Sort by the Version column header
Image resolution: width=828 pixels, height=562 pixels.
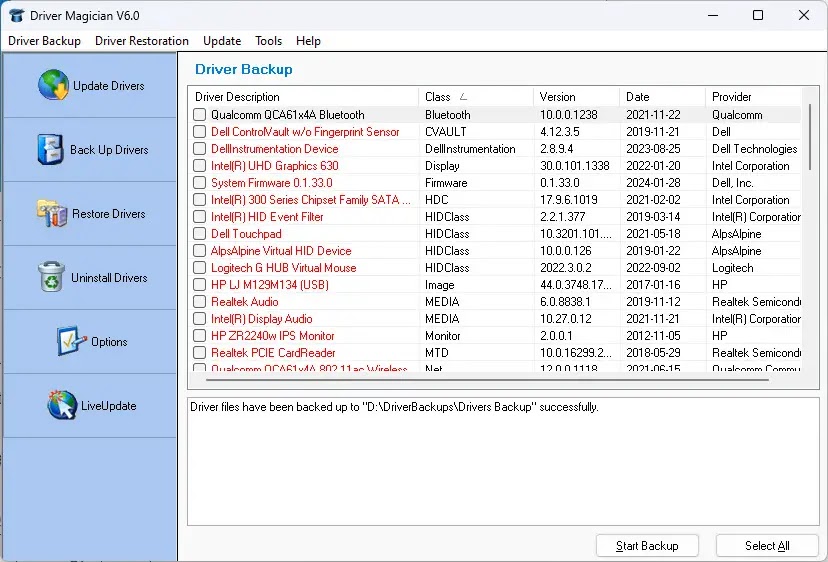577,97
